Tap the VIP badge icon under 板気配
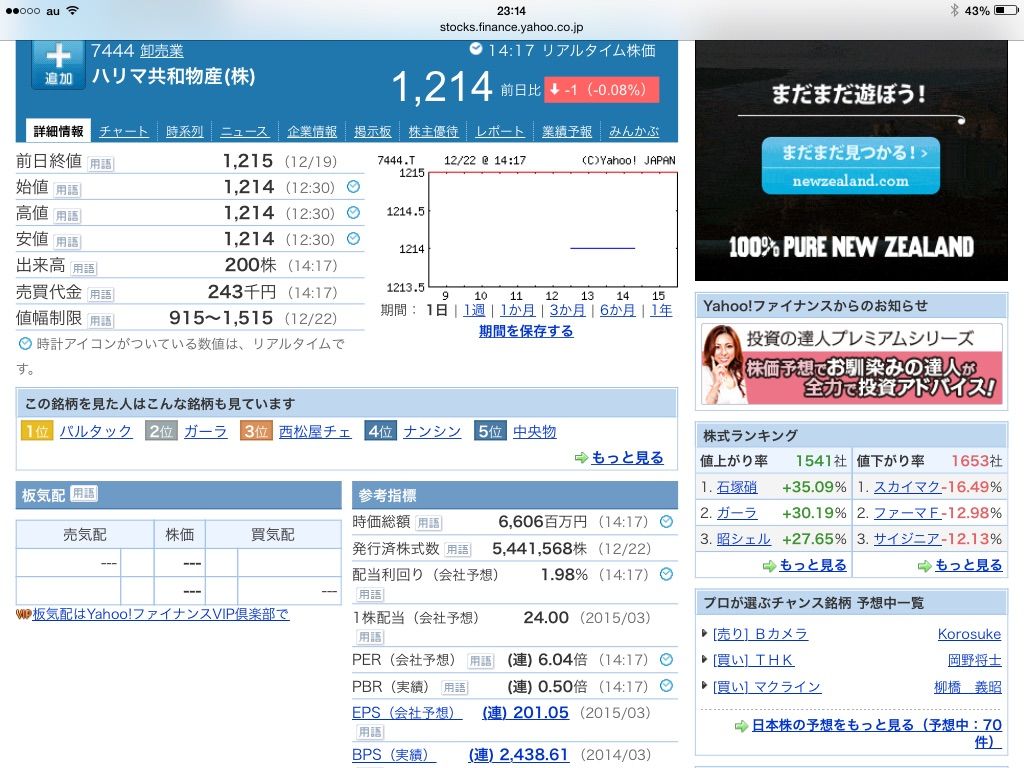 24,615
